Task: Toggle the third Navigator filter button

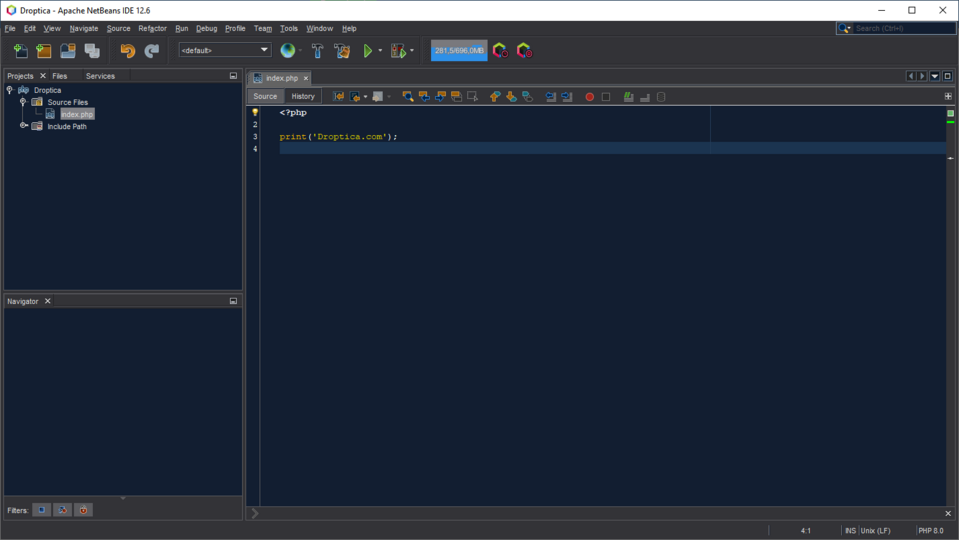Action: click(x=83, y=510)
